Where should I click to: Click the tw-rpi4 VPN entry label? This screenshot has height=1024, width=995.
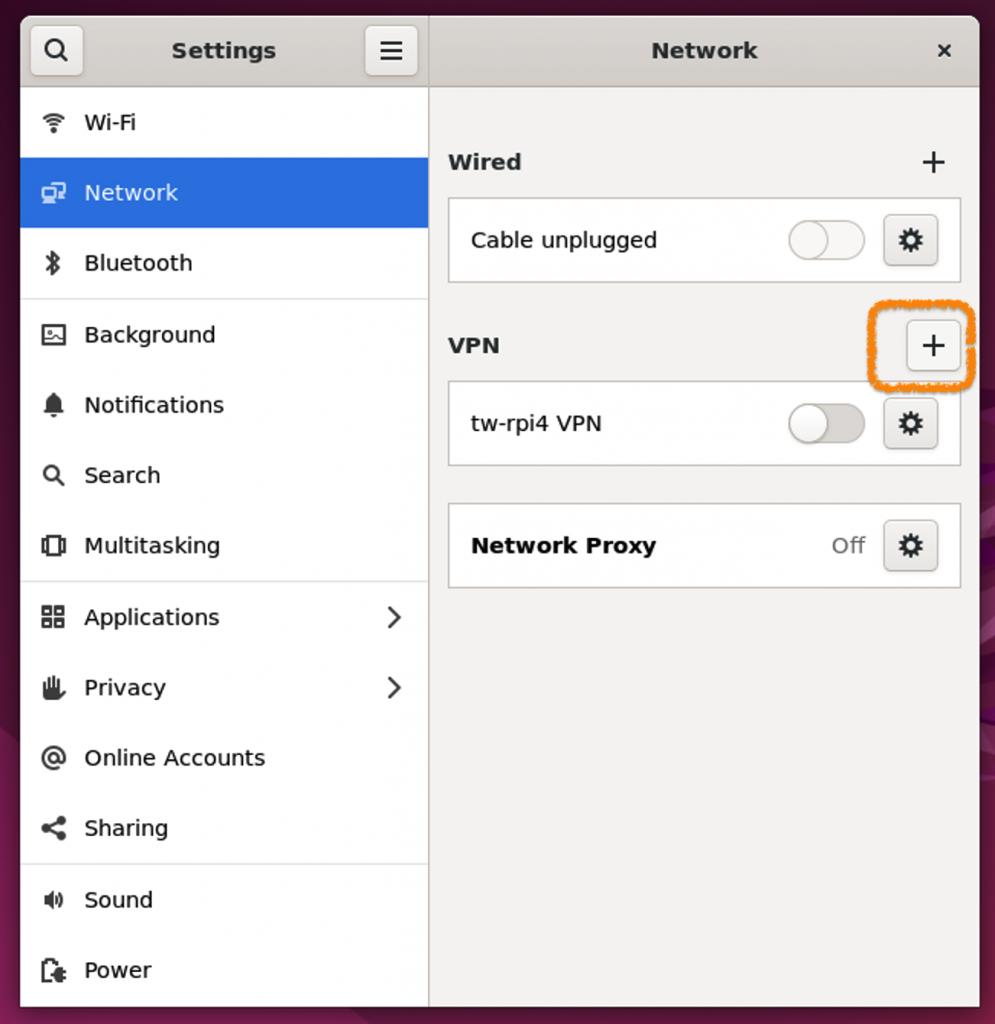pos(536,423)
